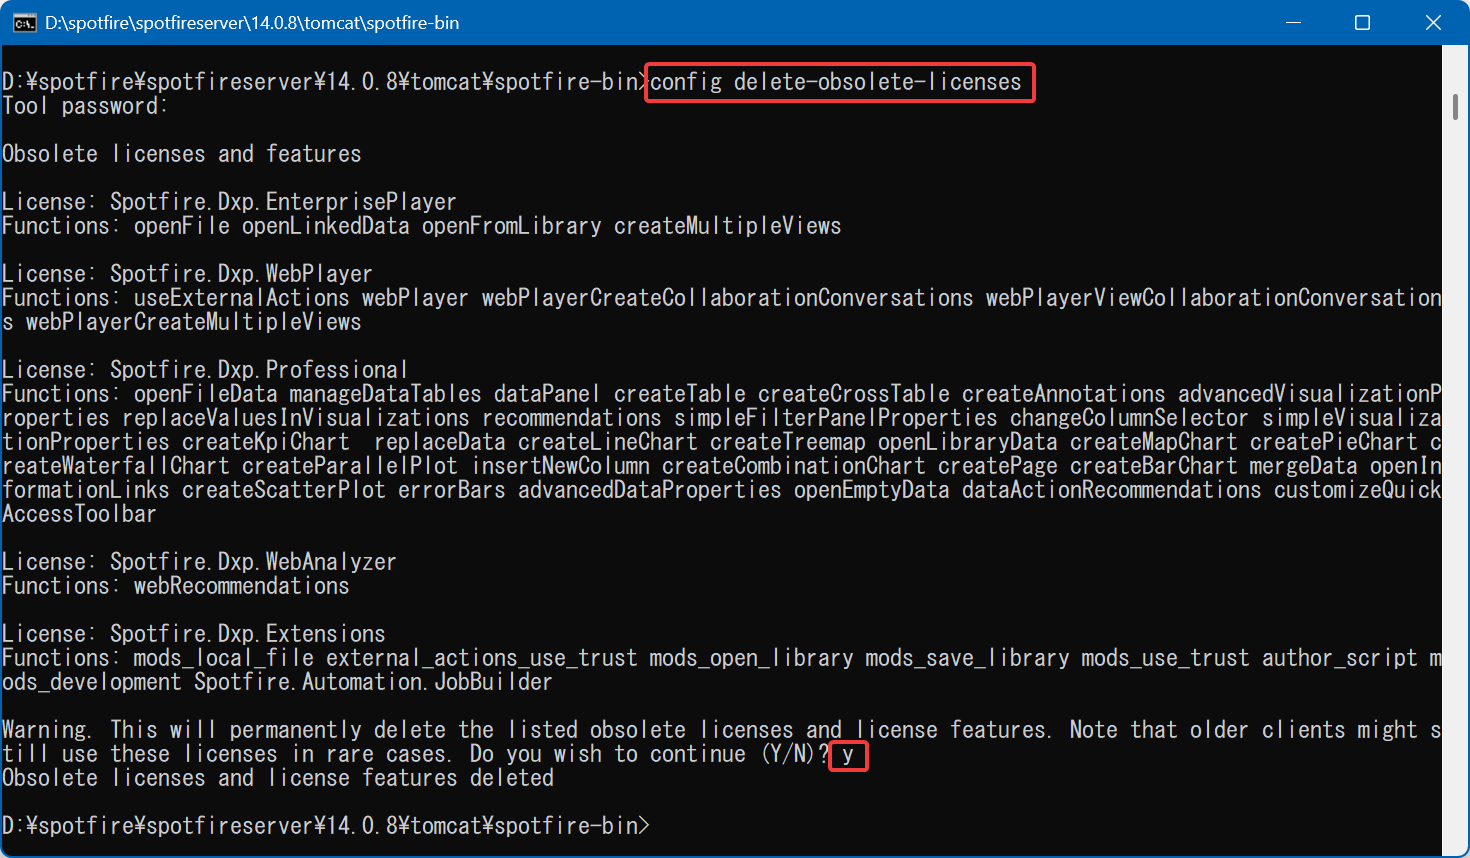Screen dimensions: 1470x858
Task: Click 'License: Spotfire.Dxp.Professional' line
Action: pos(205,370)
